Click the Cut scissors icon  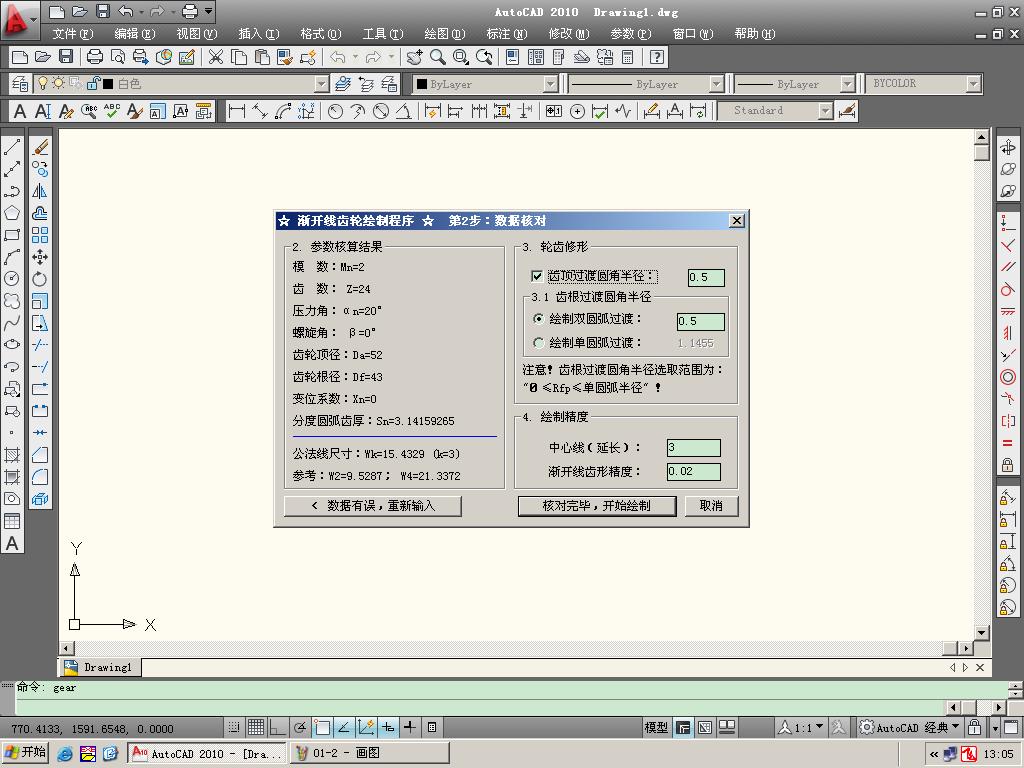[x=216, y=57]
